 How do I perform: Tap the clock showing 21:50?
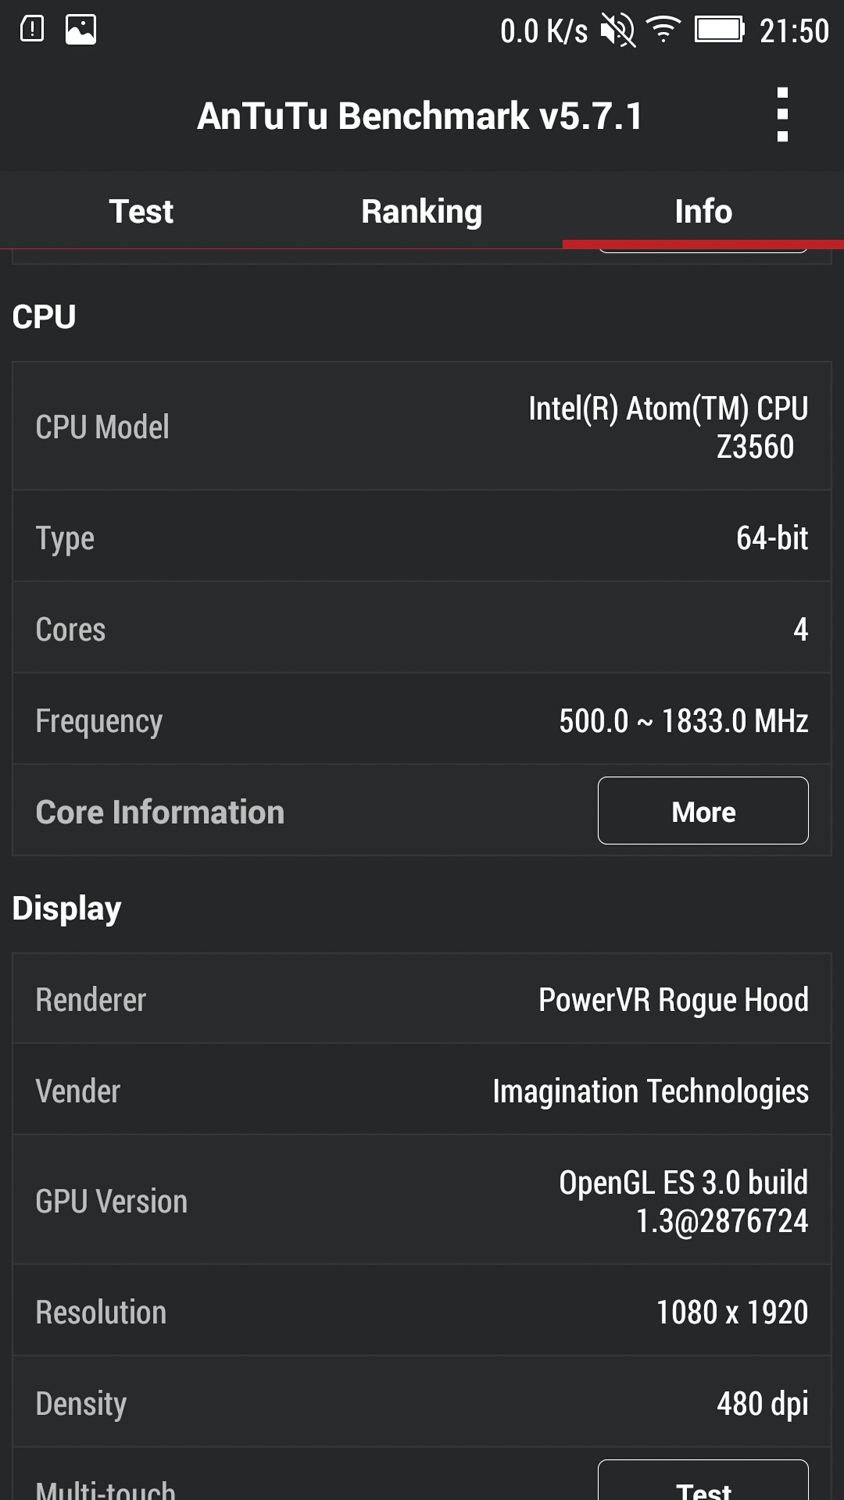[x=794, y=31]
